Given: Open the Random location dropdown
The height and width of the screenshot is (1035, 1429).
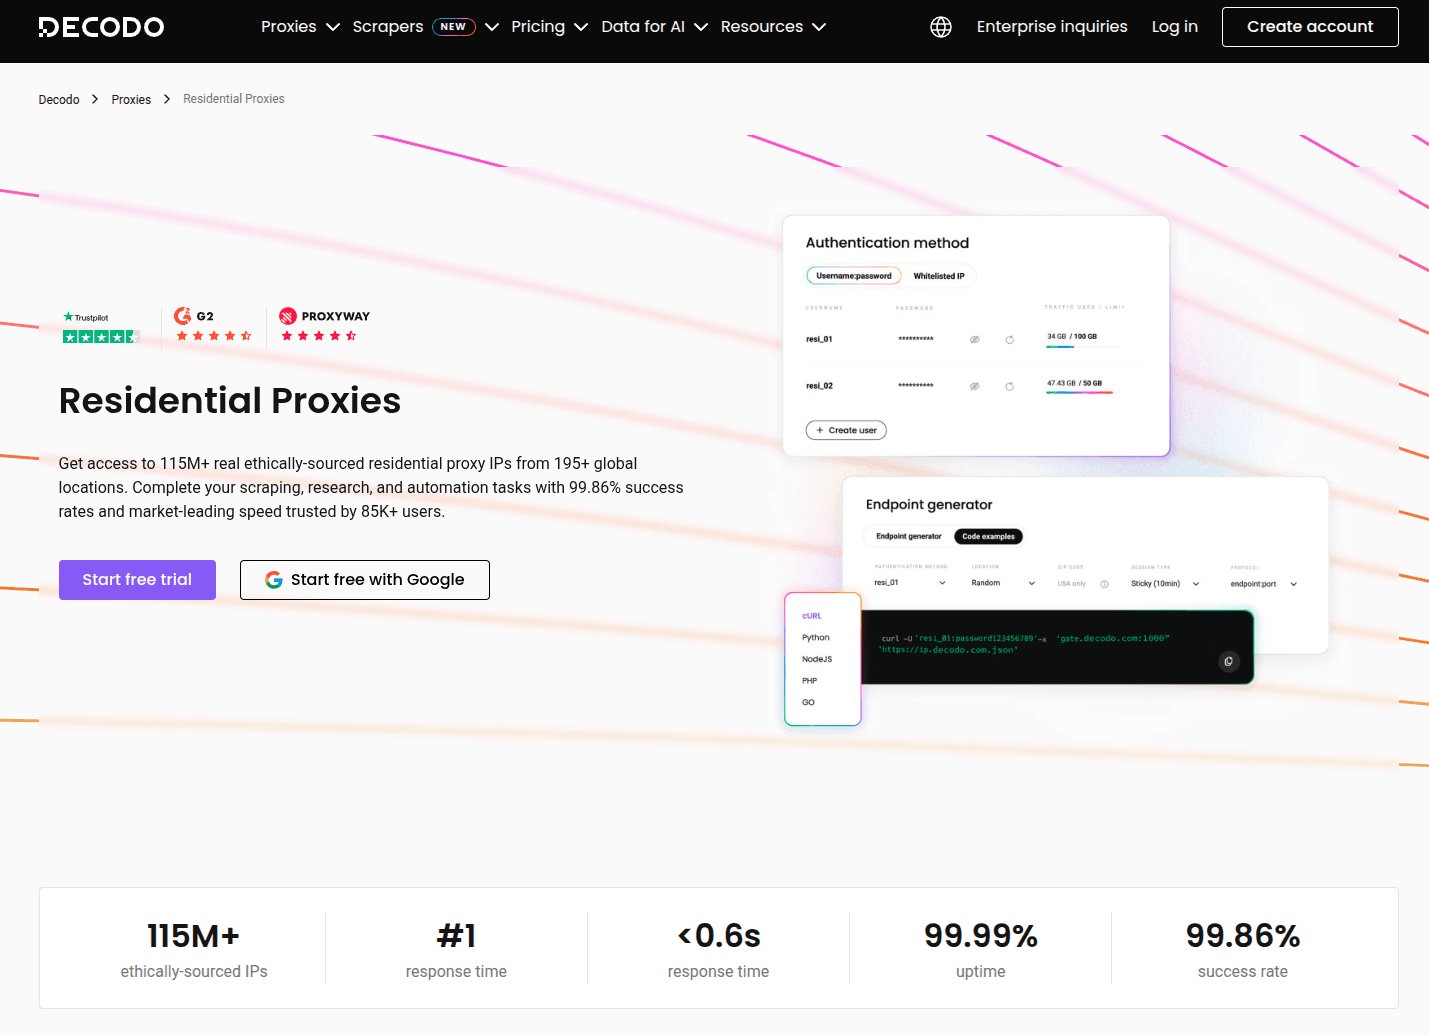Looking at the screenshot, I should [x=1004, y=583].
